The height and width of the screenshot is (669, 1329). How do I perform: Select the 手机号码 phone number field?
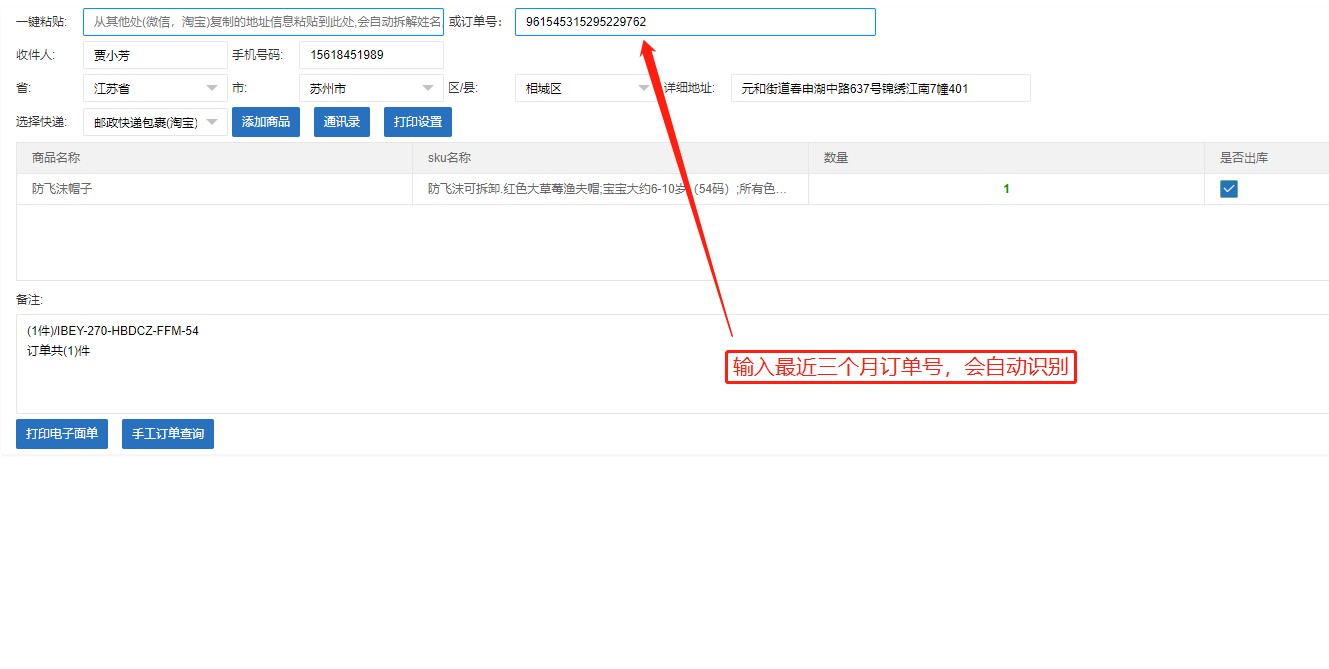click(x=370, y=55)
